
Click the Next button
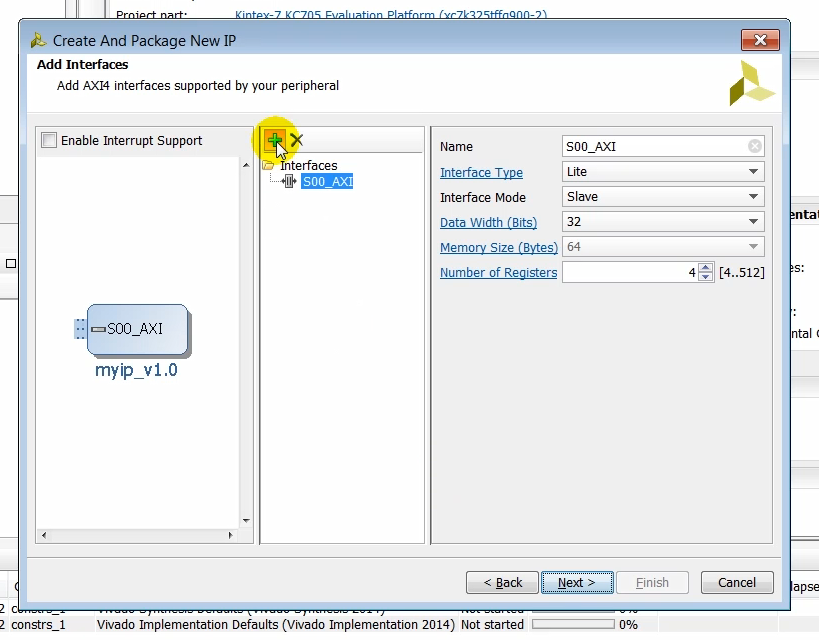pos(577,582)
